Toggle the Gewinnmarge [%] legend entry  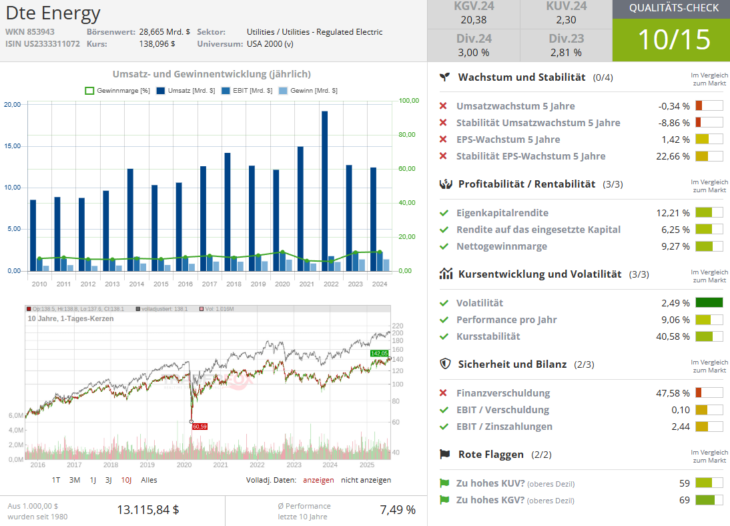pos(117,91)
